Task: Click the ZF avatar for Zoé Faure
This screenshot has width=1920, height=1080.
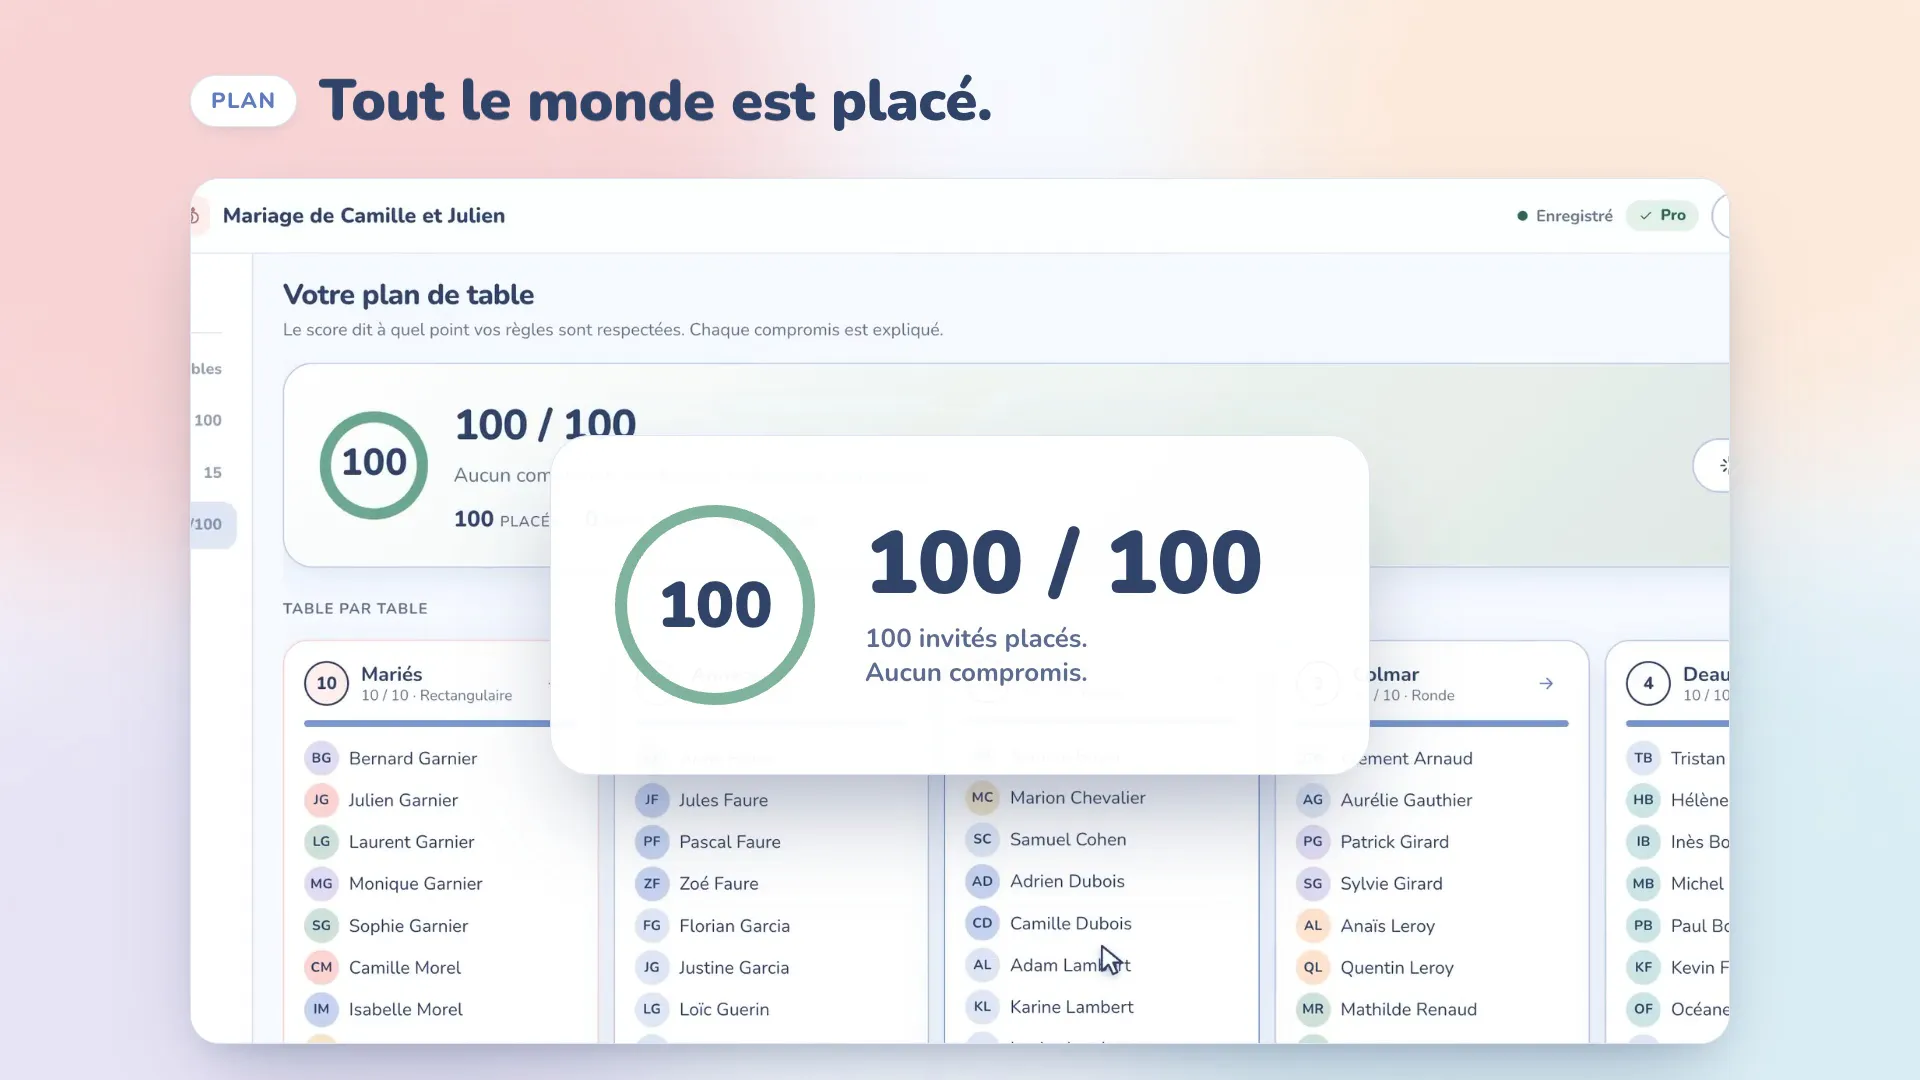Action: 652,884
